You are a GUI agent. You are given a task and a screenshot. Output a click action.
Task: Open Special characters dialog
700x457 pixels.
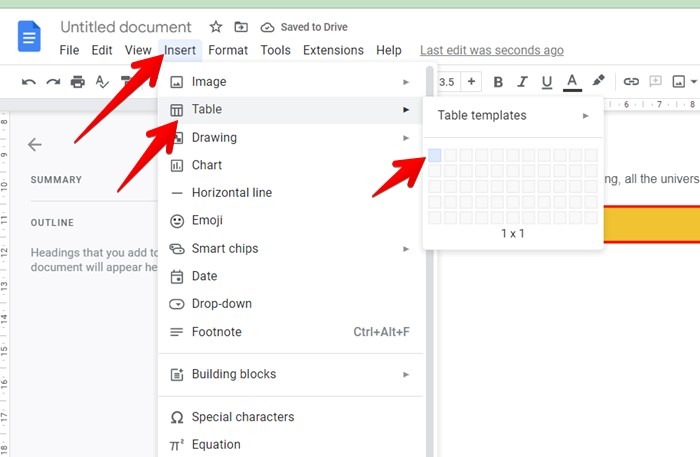[291, 417]
